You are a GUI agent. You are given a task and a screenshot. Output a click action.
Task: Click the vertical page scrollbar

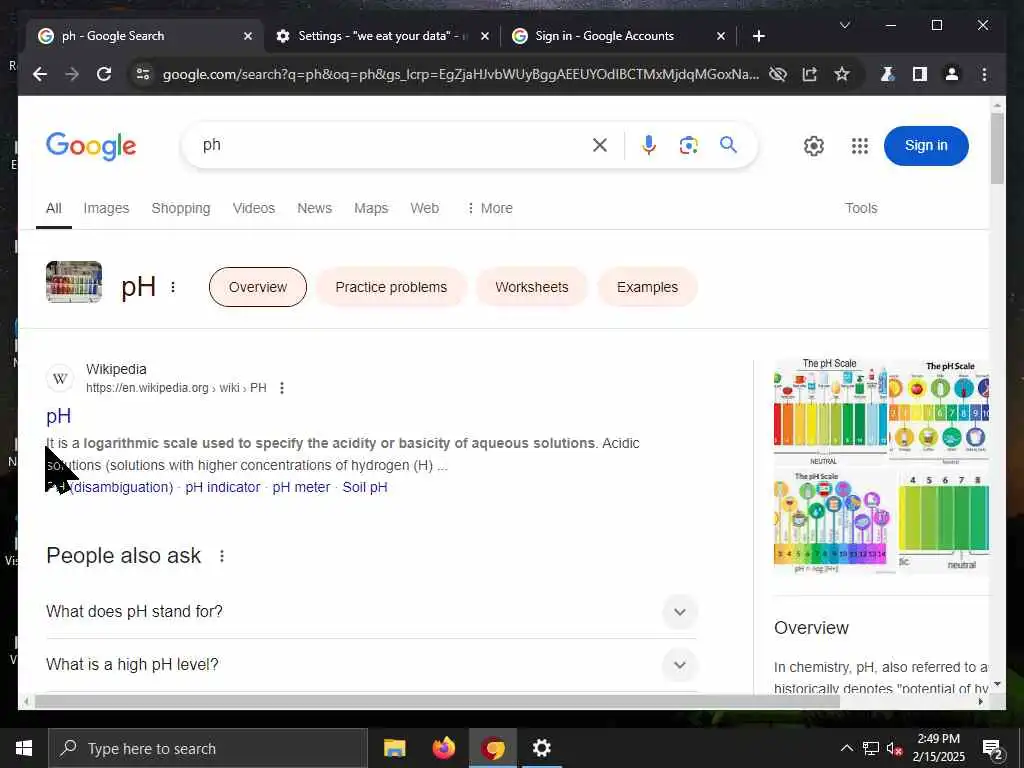pyautogui.click(x=997, y=149)
